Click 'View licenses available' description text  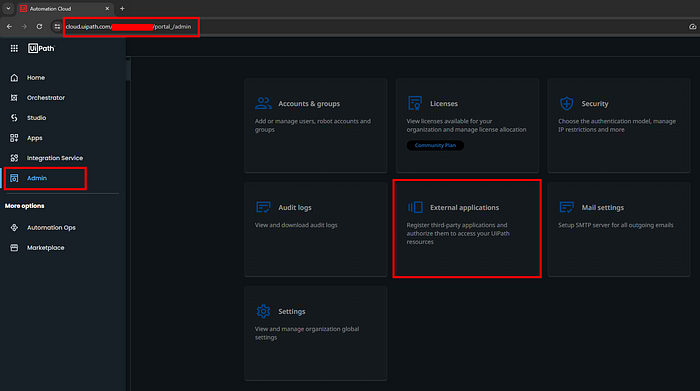467,125
